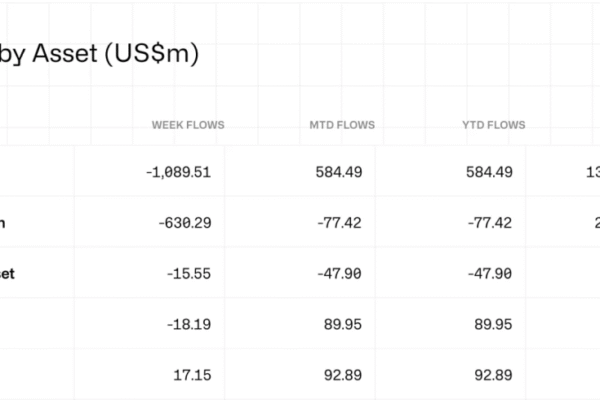Select 92.89 in the YTD FLOWS column
This screenshot has height=400, width=600.
(x=493, y=373)
